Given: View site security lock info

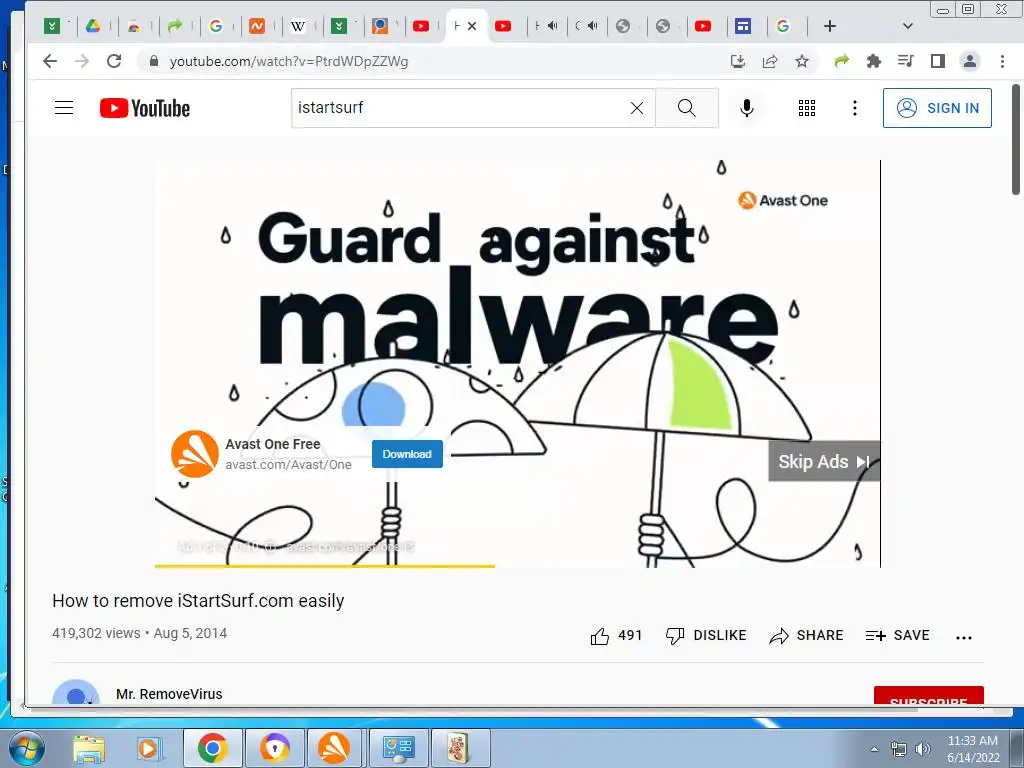Looking at the screenshot, I should click(x=154, y=61).
